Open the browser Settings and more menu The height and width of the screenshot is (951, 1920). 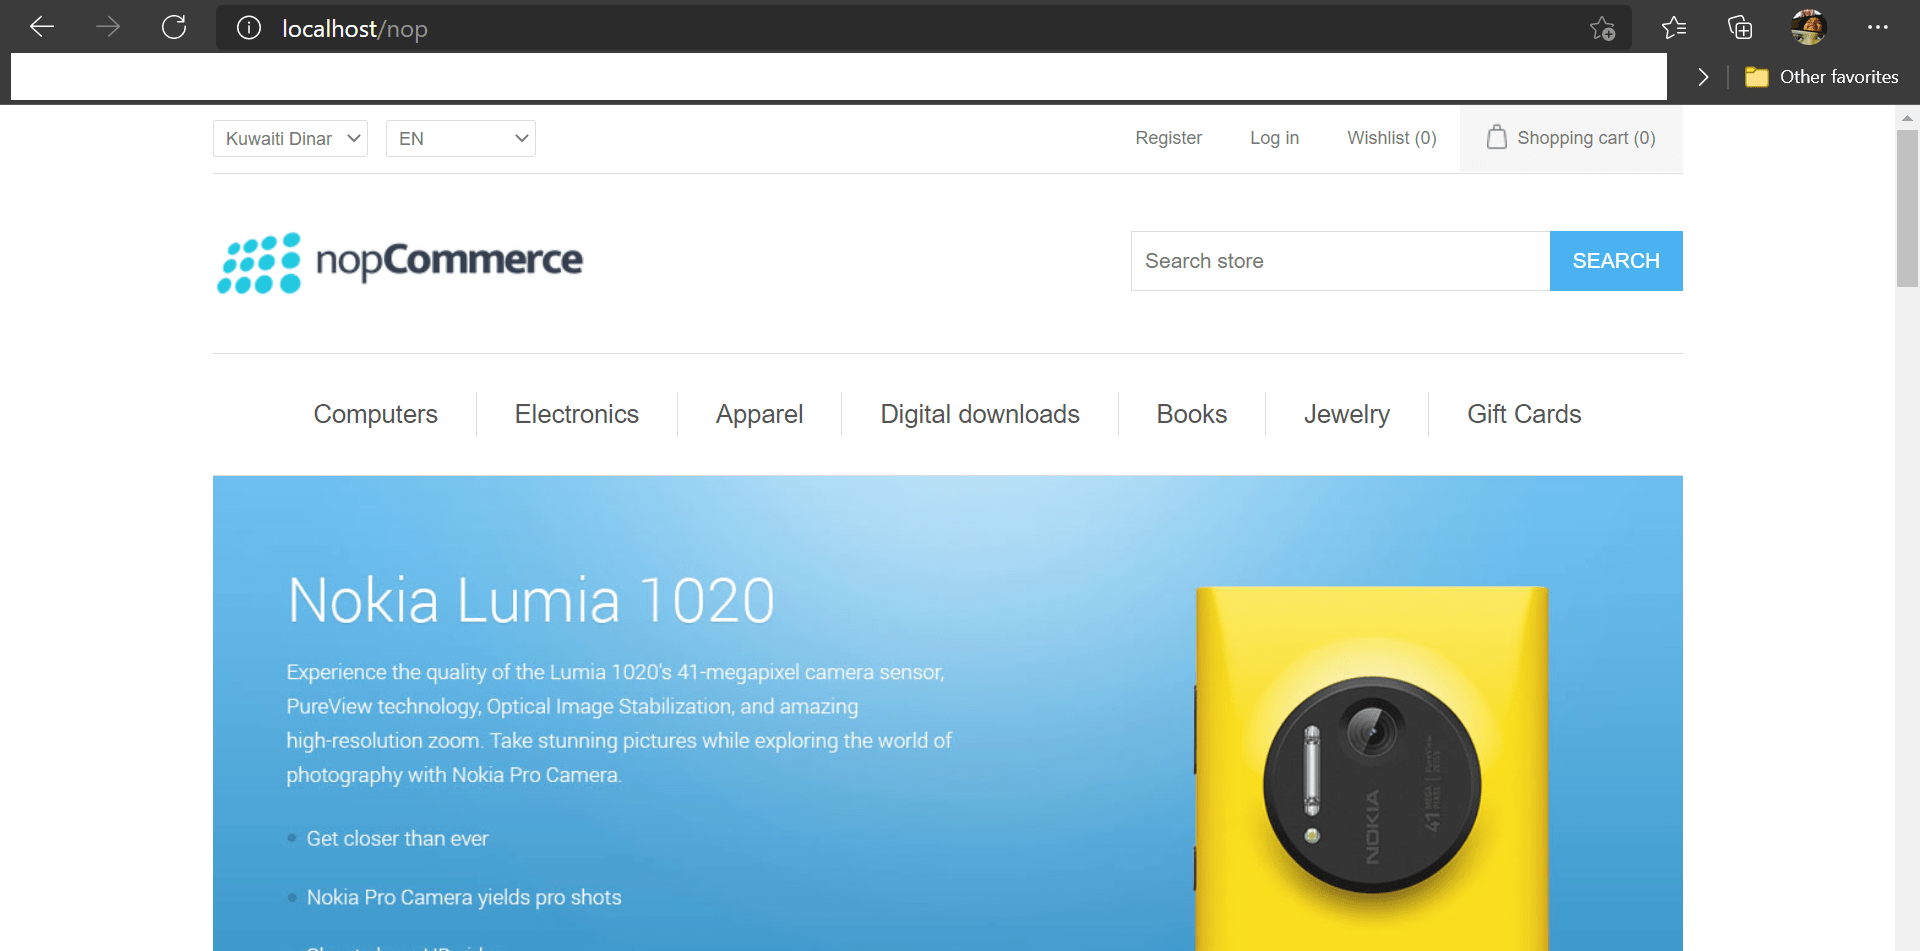click(x=1878, y=27)
